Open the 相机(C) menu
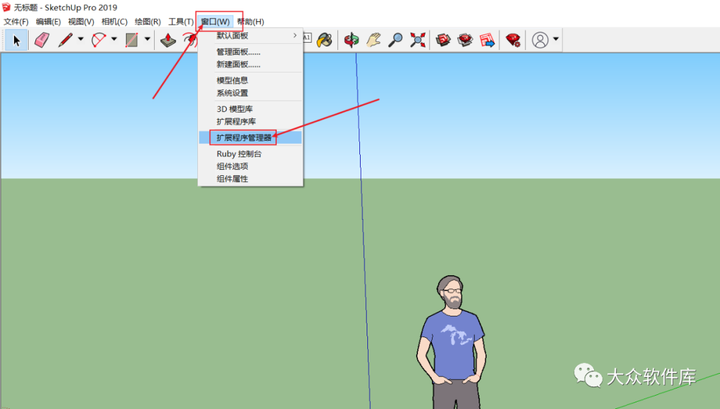This screenshot has width=720, height=409. 114,22
